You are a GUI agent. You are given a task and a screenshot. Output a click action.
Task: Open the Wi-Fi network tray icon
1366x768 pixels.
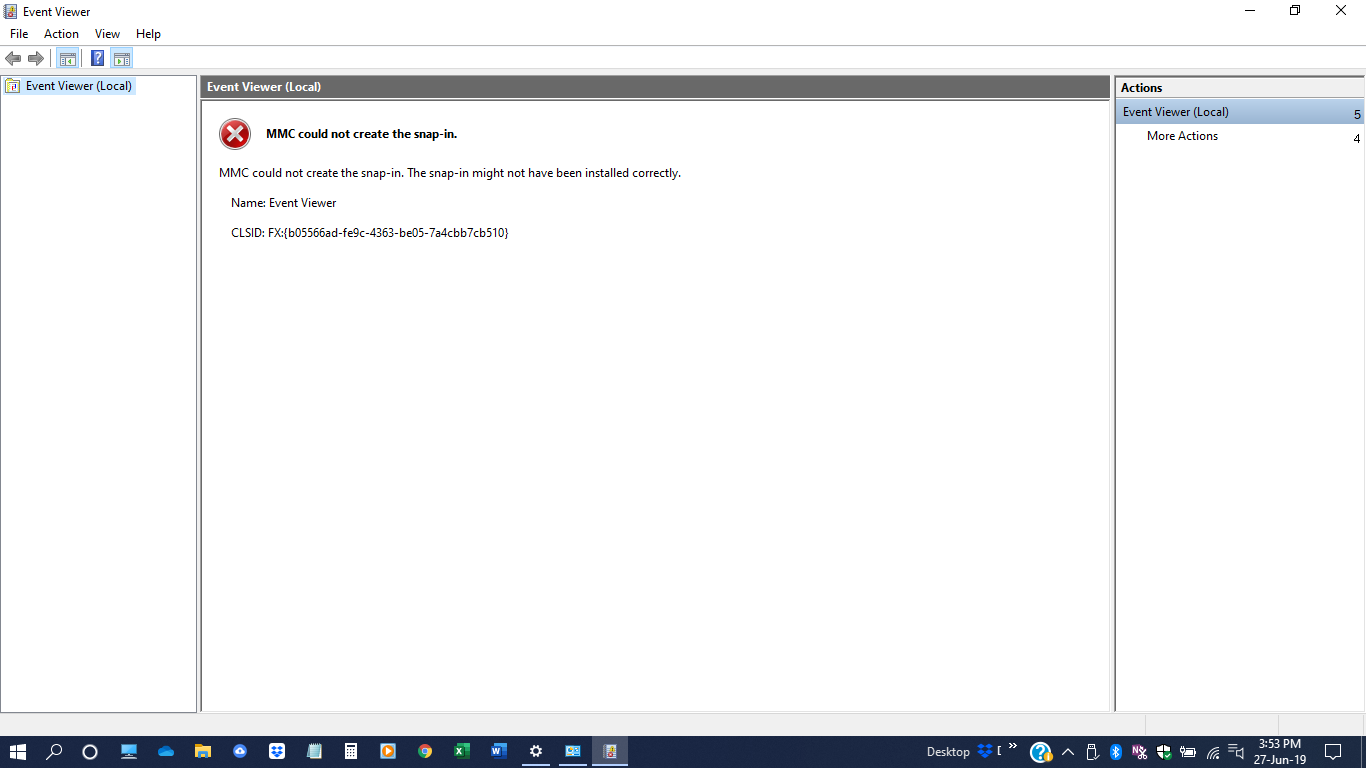1213,752
